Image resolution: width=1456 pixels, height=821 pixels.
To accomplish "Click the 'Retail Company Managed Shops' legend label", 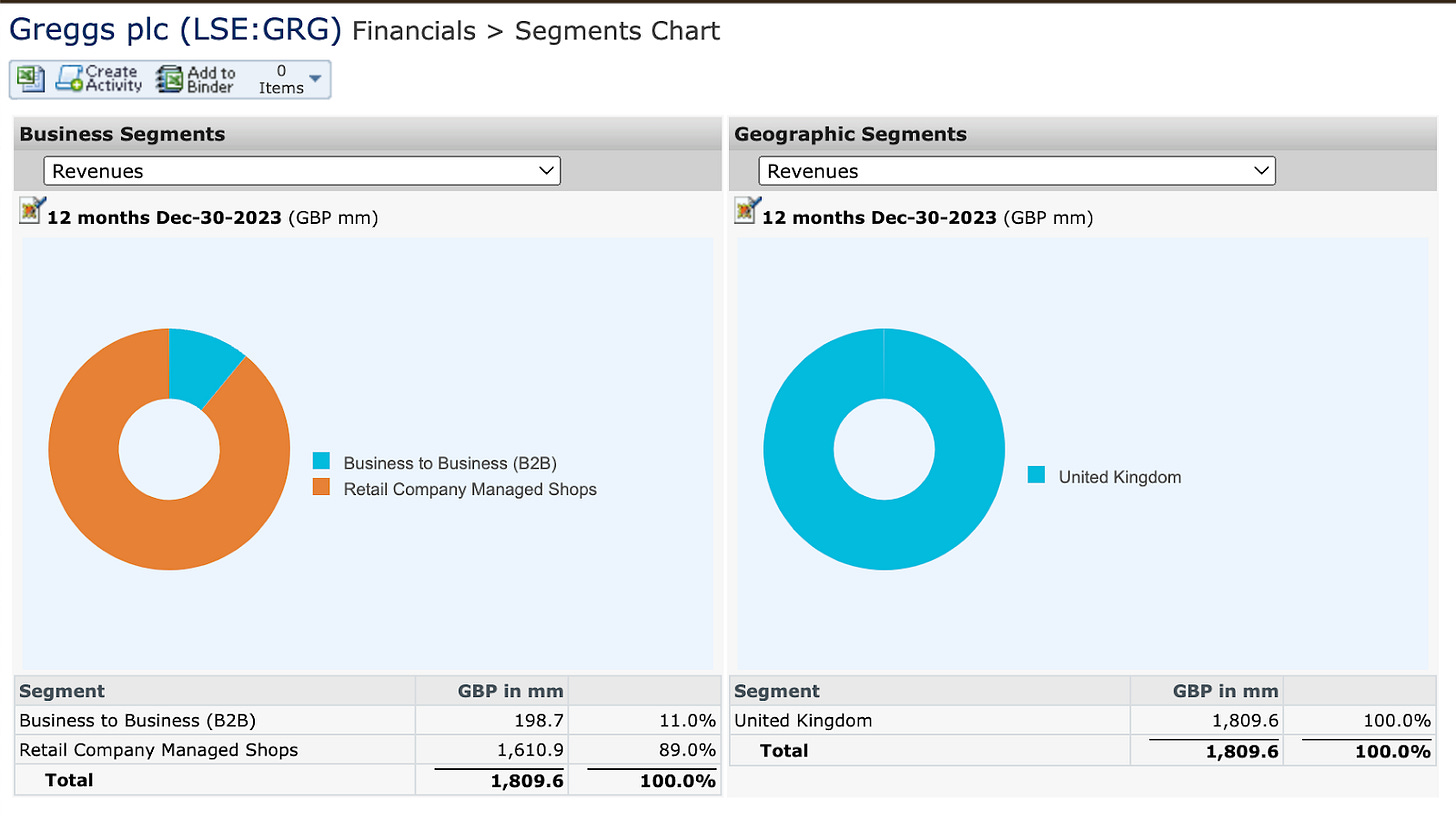I will [x=470, y=489].
